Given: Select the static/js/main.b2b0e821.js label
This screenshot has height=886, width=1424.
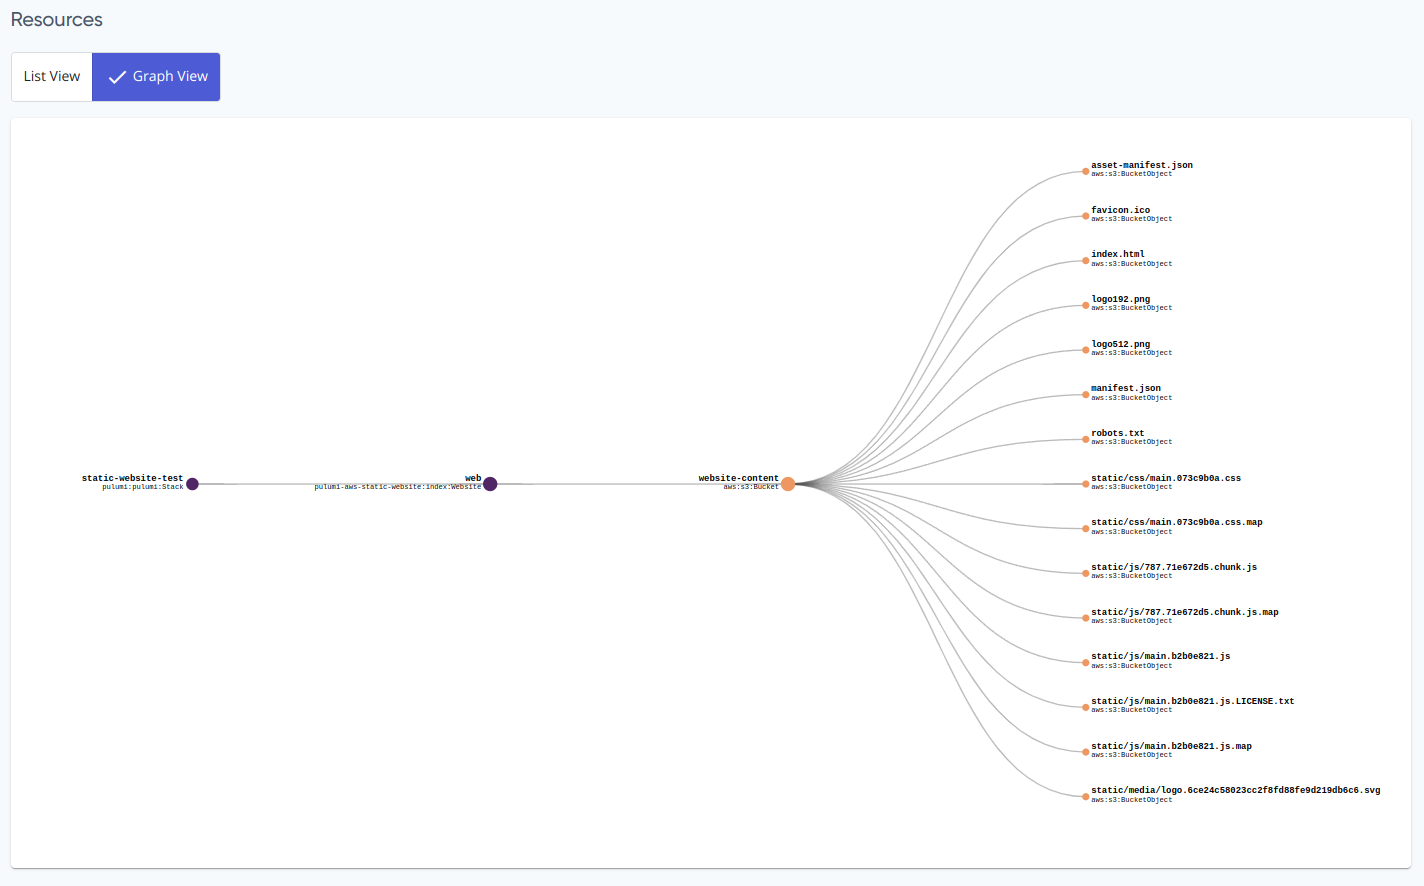Looking at the screenshot, I should pyautogui.click(x=1160, y=656).
